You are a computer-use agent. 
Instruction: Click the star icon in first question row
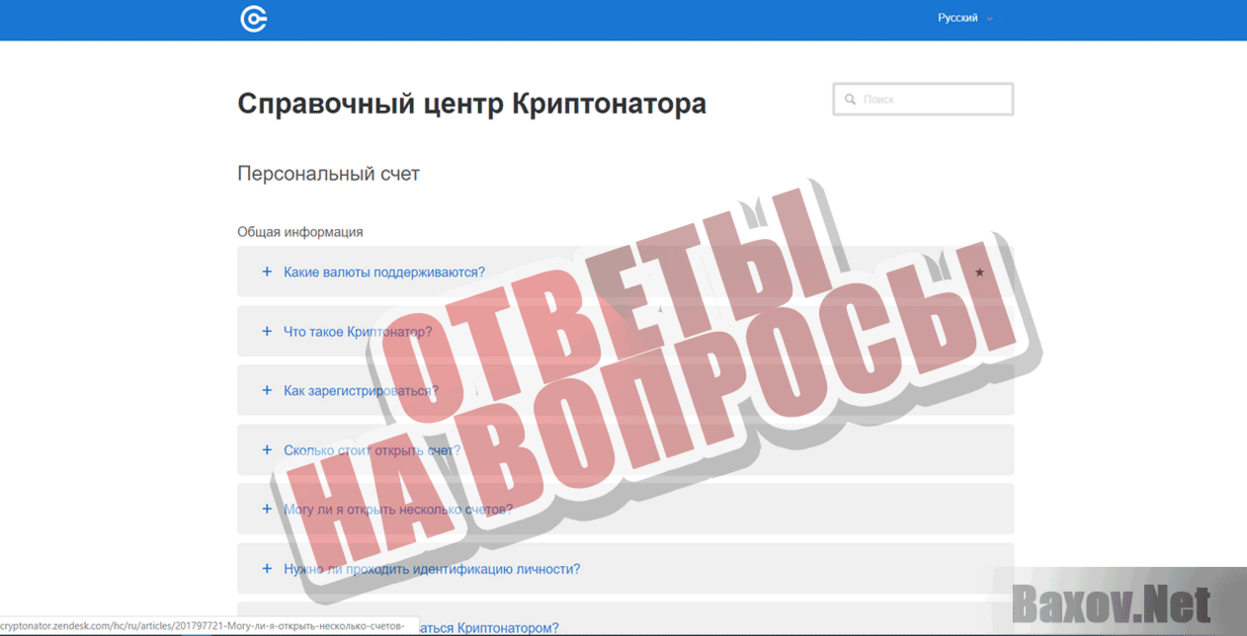point(979,272)
